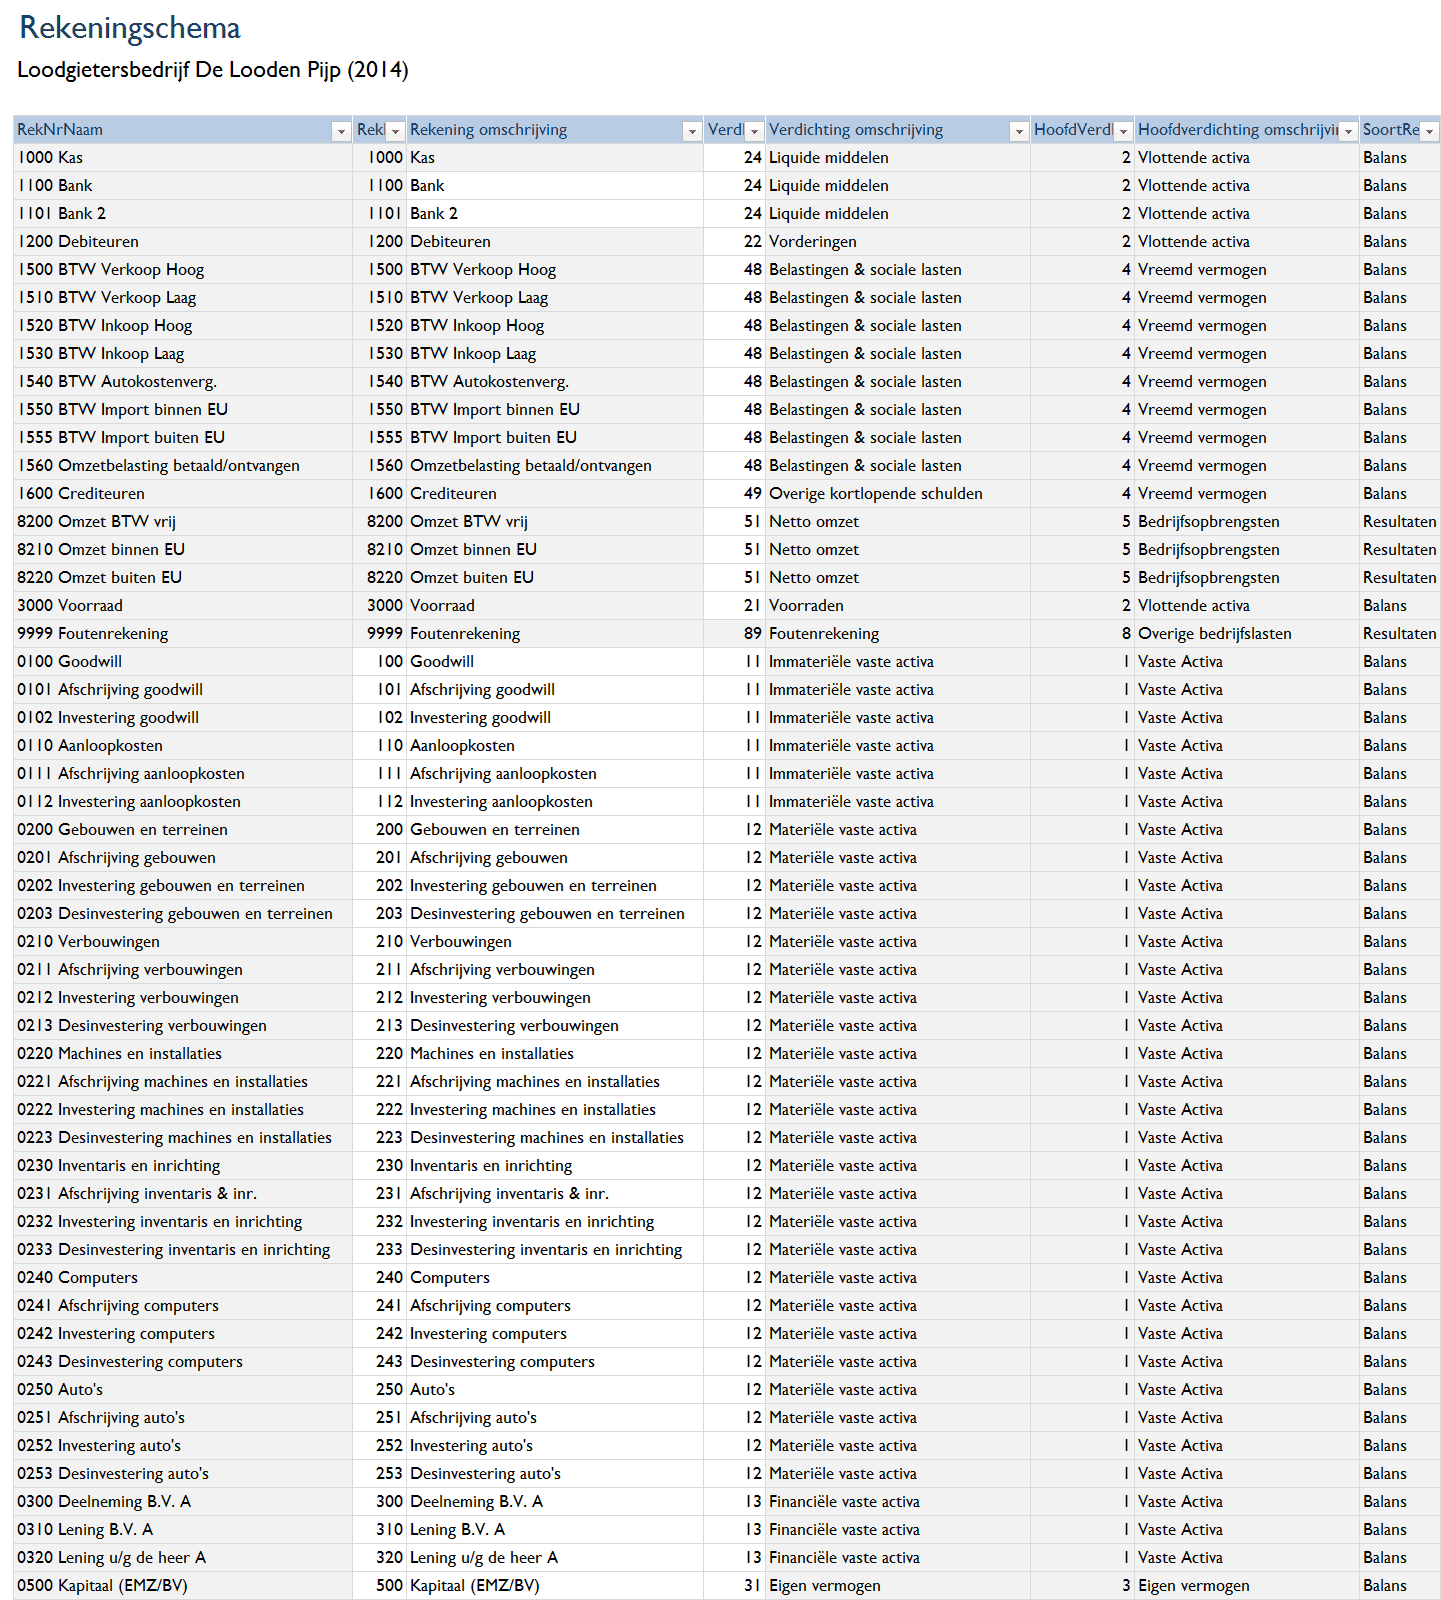Click the '0300 Deelneming B.V. A' cell
This screenshot has width=1441, height=1600.
[104, 1502]
